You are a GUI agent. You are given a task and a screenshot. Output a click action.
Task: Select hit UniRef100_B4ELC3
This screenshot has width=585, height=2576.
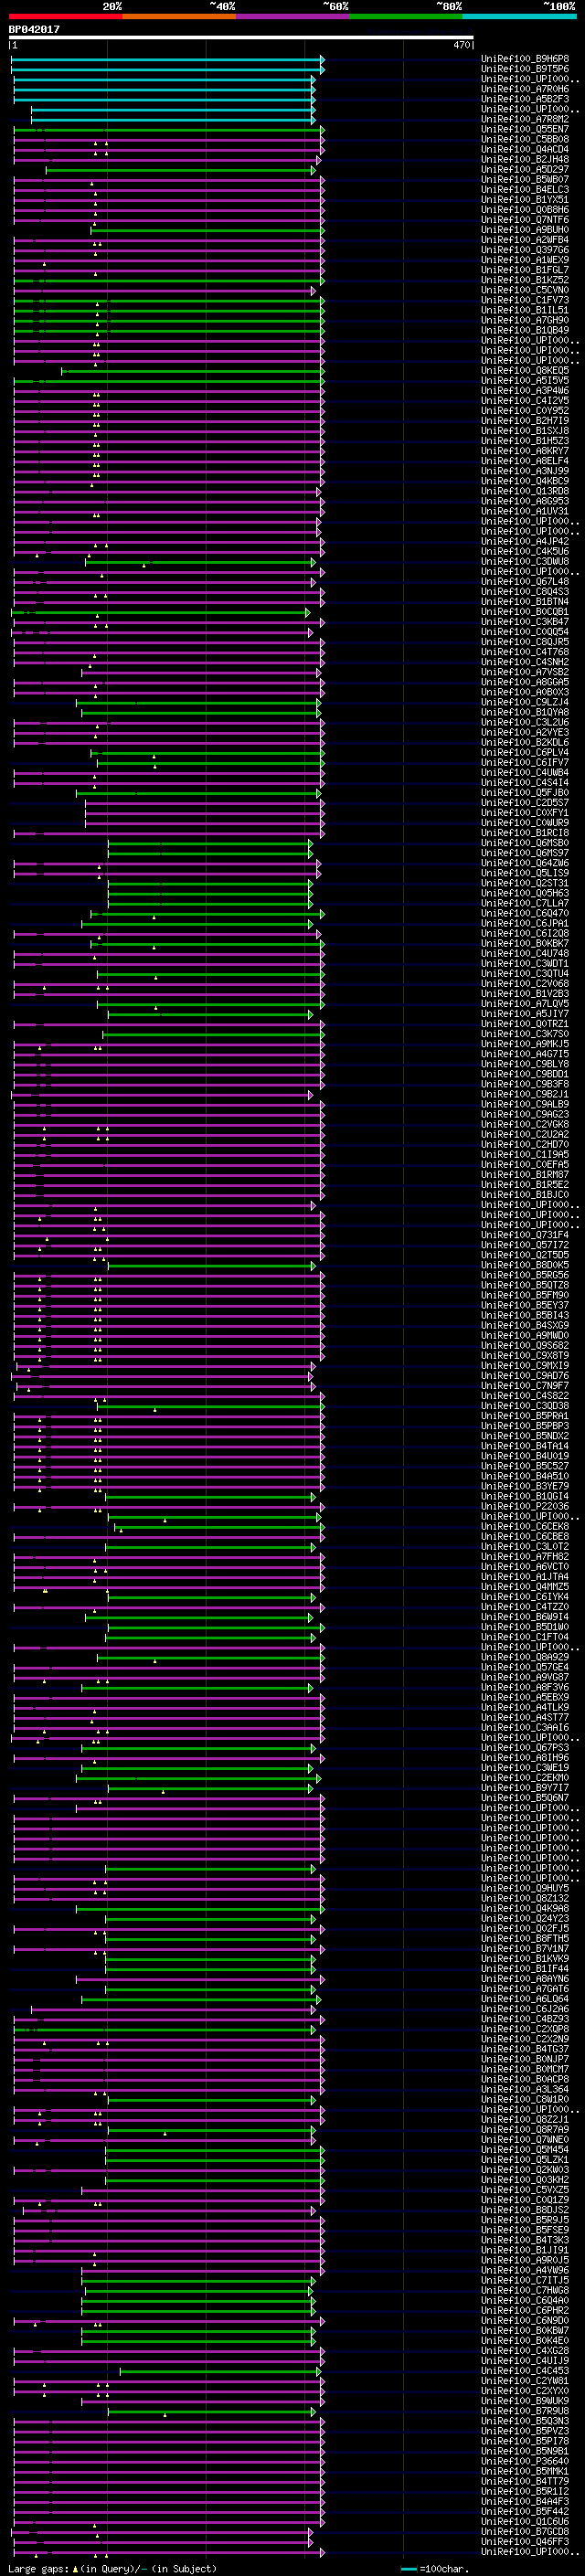click(525, 189)
